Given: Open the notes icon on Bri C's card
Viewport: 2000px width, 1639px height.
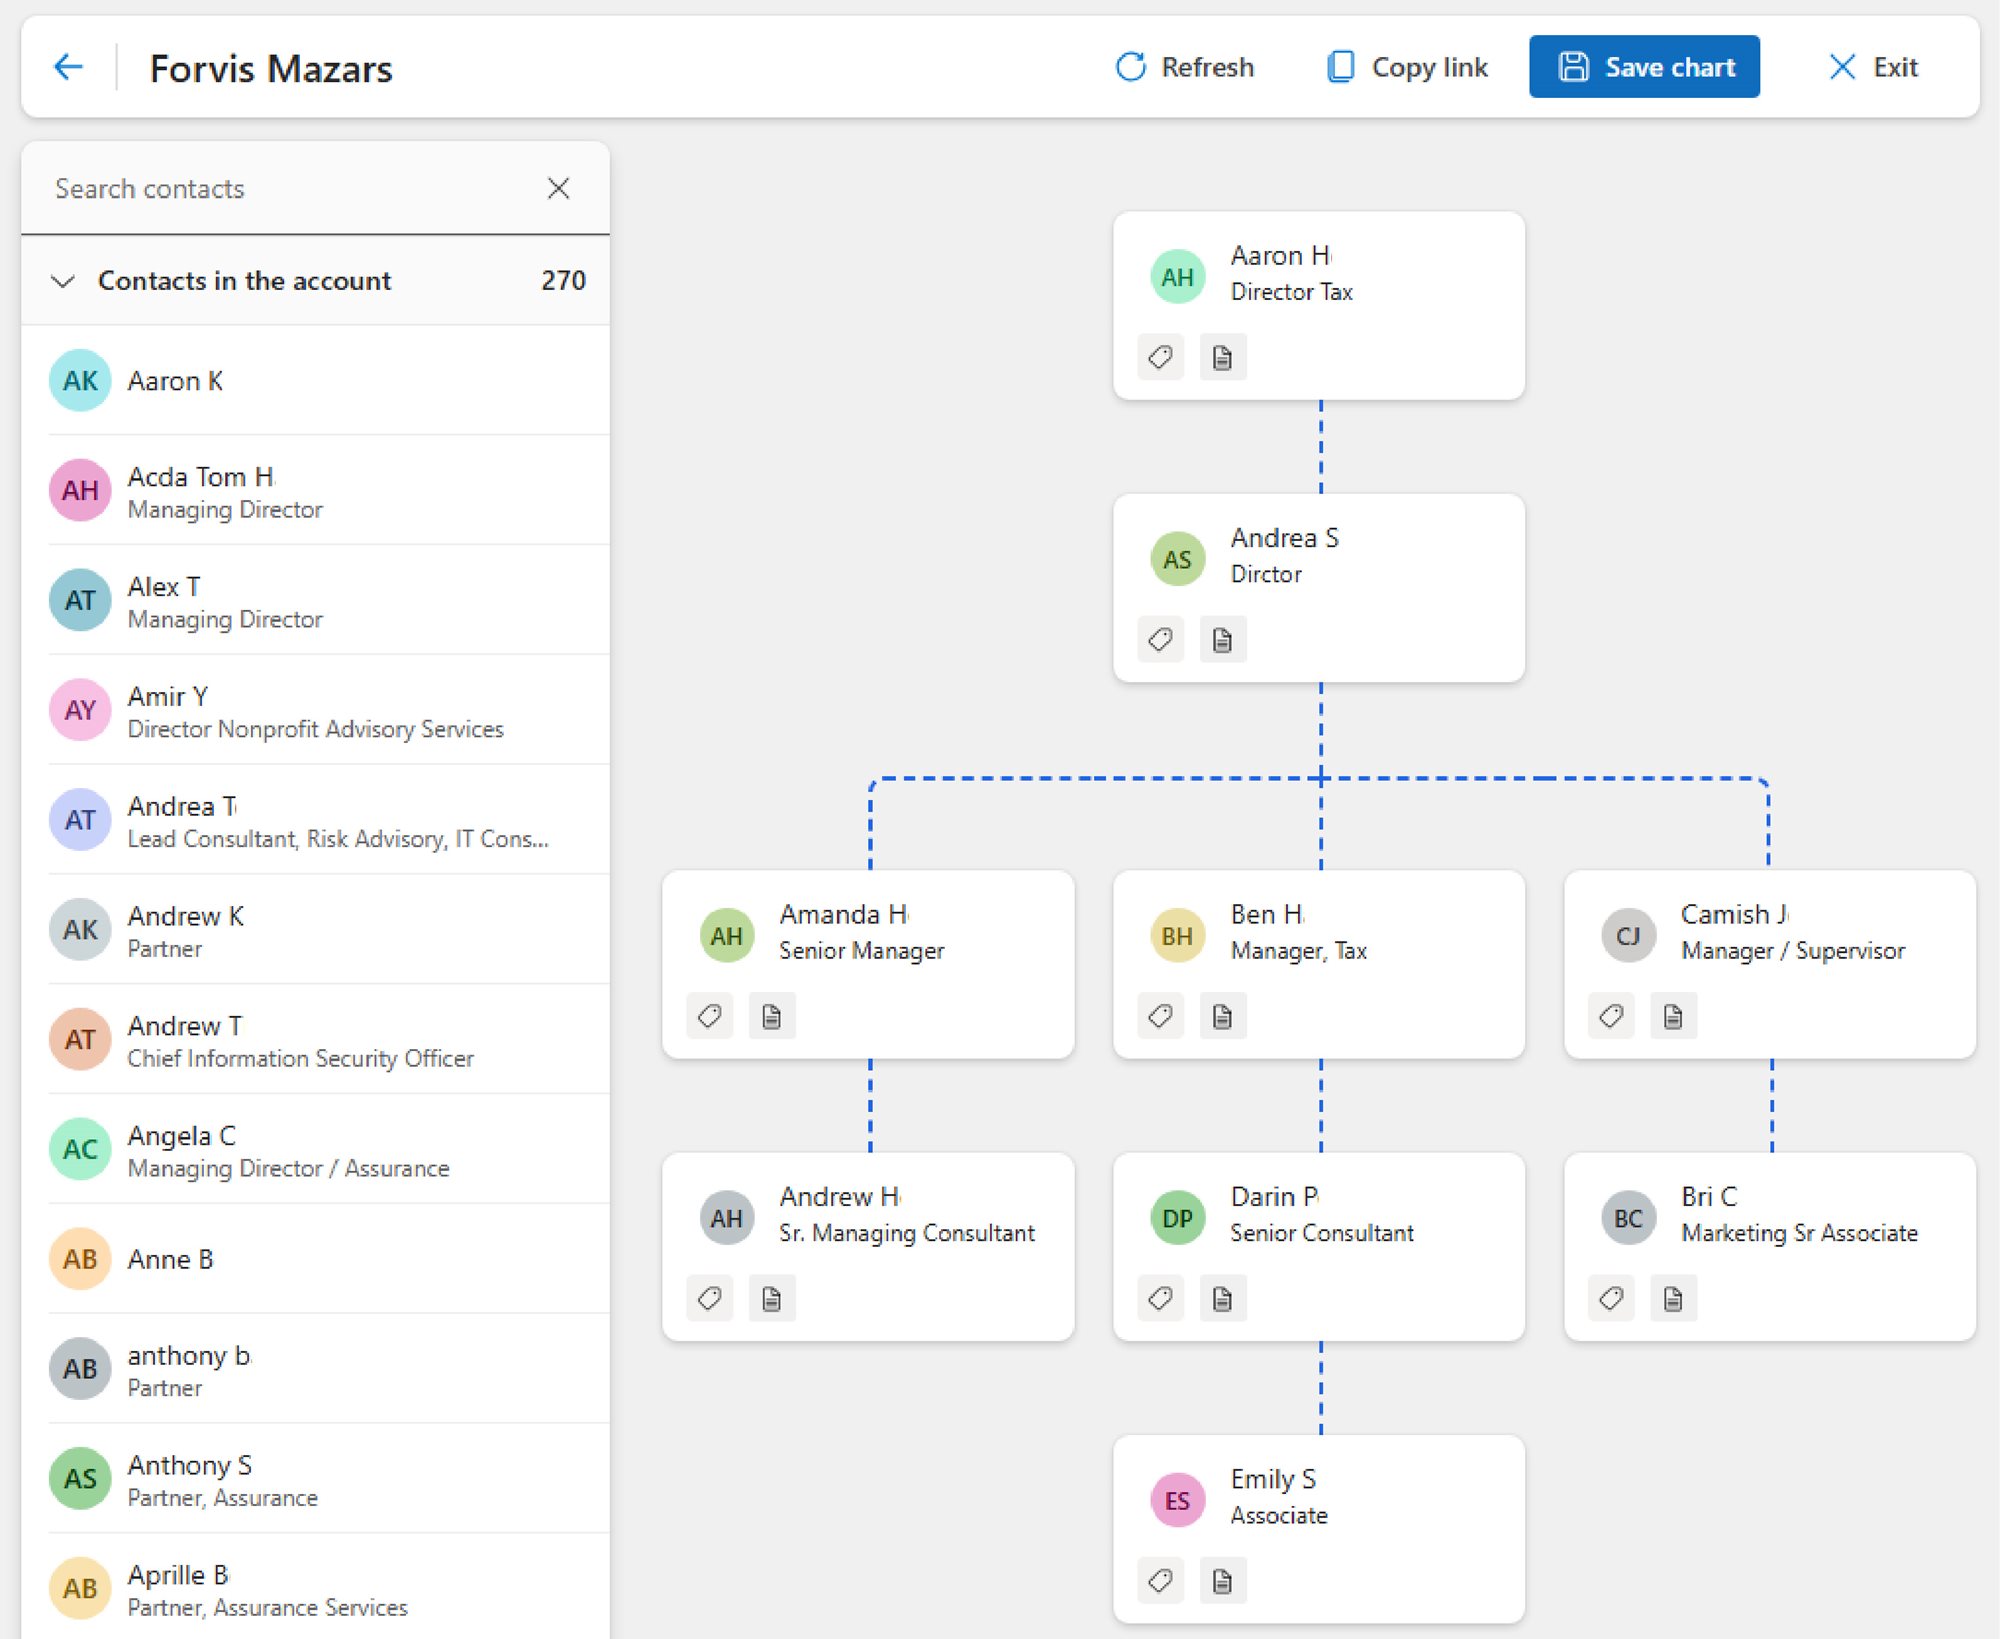Looking at the screenshot, I should 1672,1298.
